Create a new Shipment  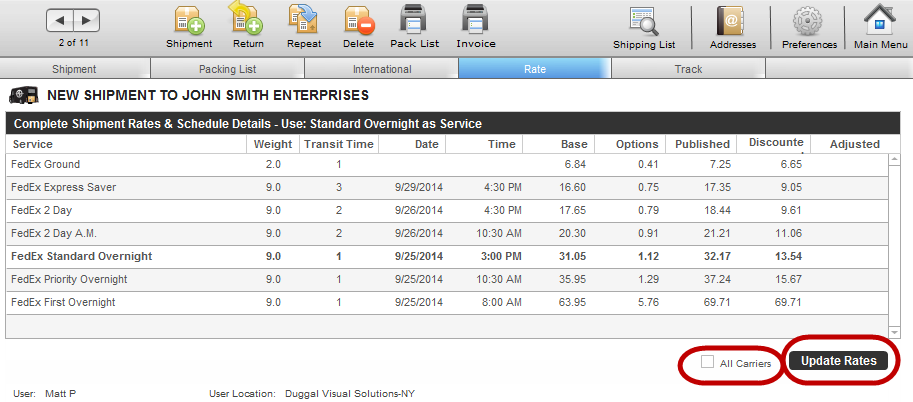189,26
